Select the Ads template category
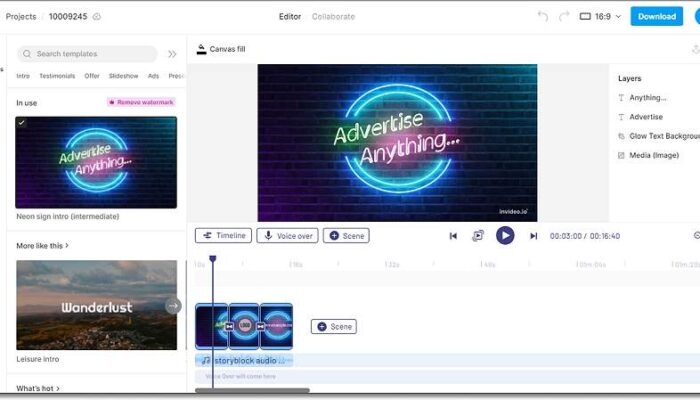 154,76
